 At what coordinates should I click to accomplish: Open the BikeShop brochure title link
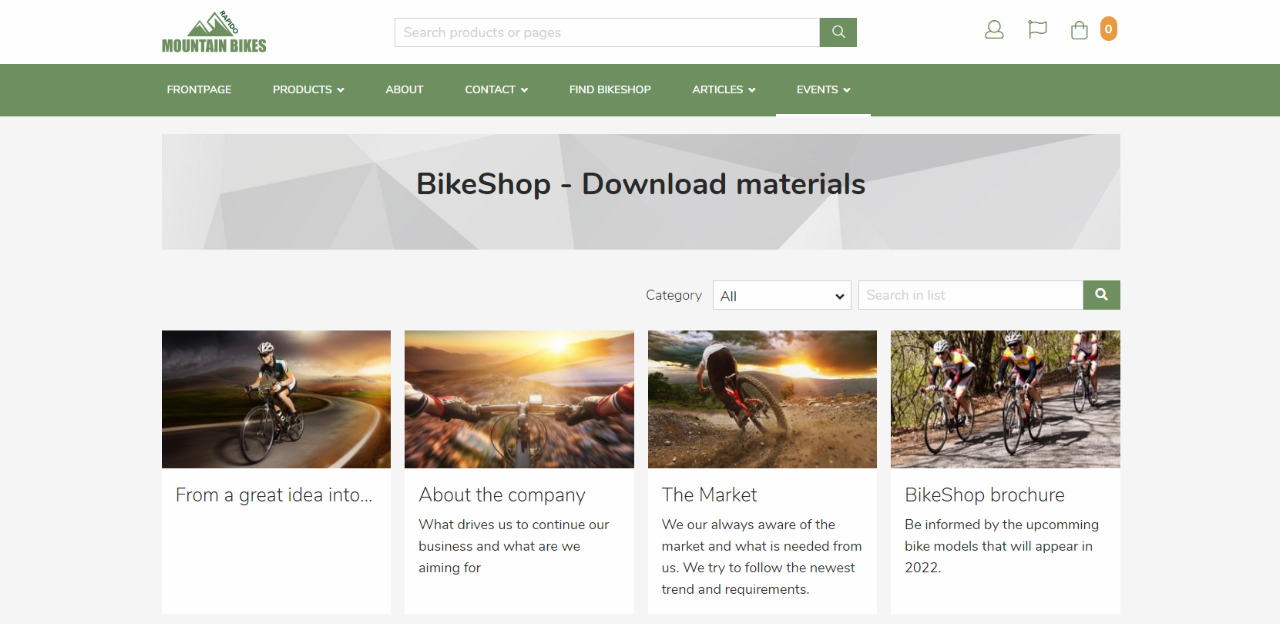point(984,495)
